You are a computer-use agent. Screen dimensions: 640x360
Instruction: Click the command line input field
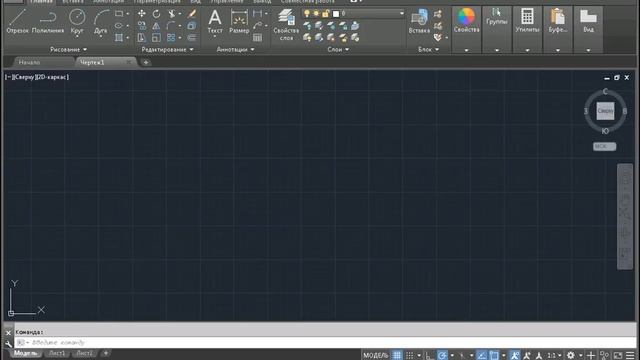point(325,342)
